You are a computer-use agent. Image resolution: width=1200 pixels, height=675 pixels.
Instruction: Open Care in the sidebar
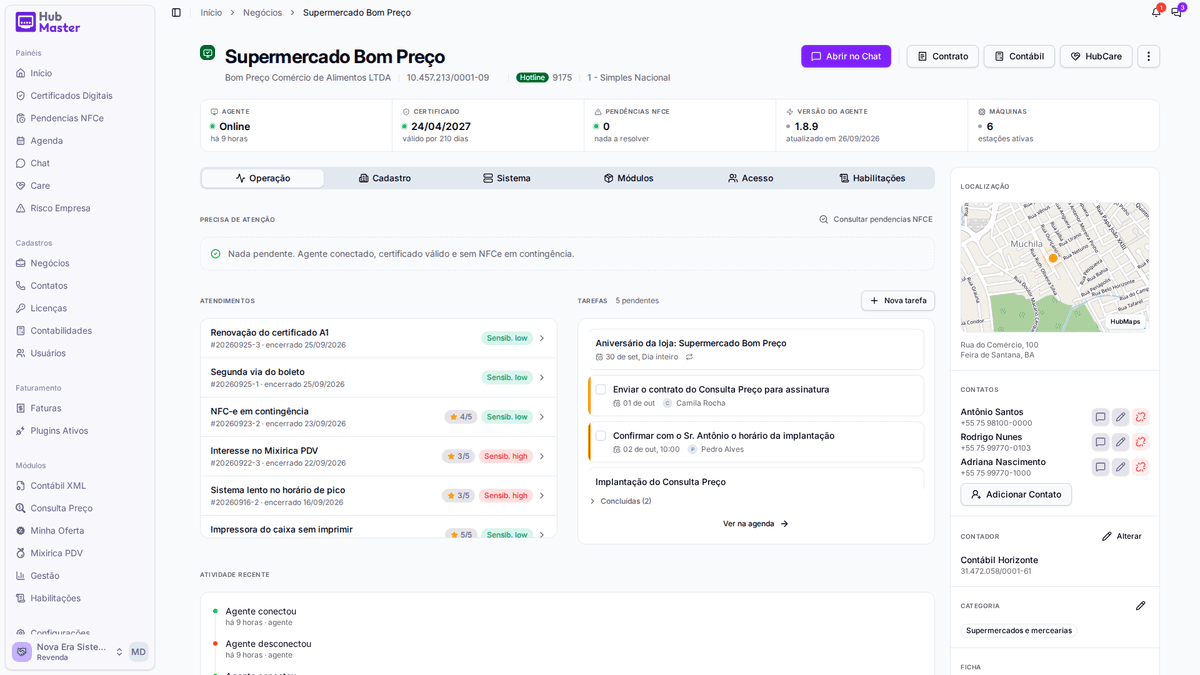click(82, 186)
